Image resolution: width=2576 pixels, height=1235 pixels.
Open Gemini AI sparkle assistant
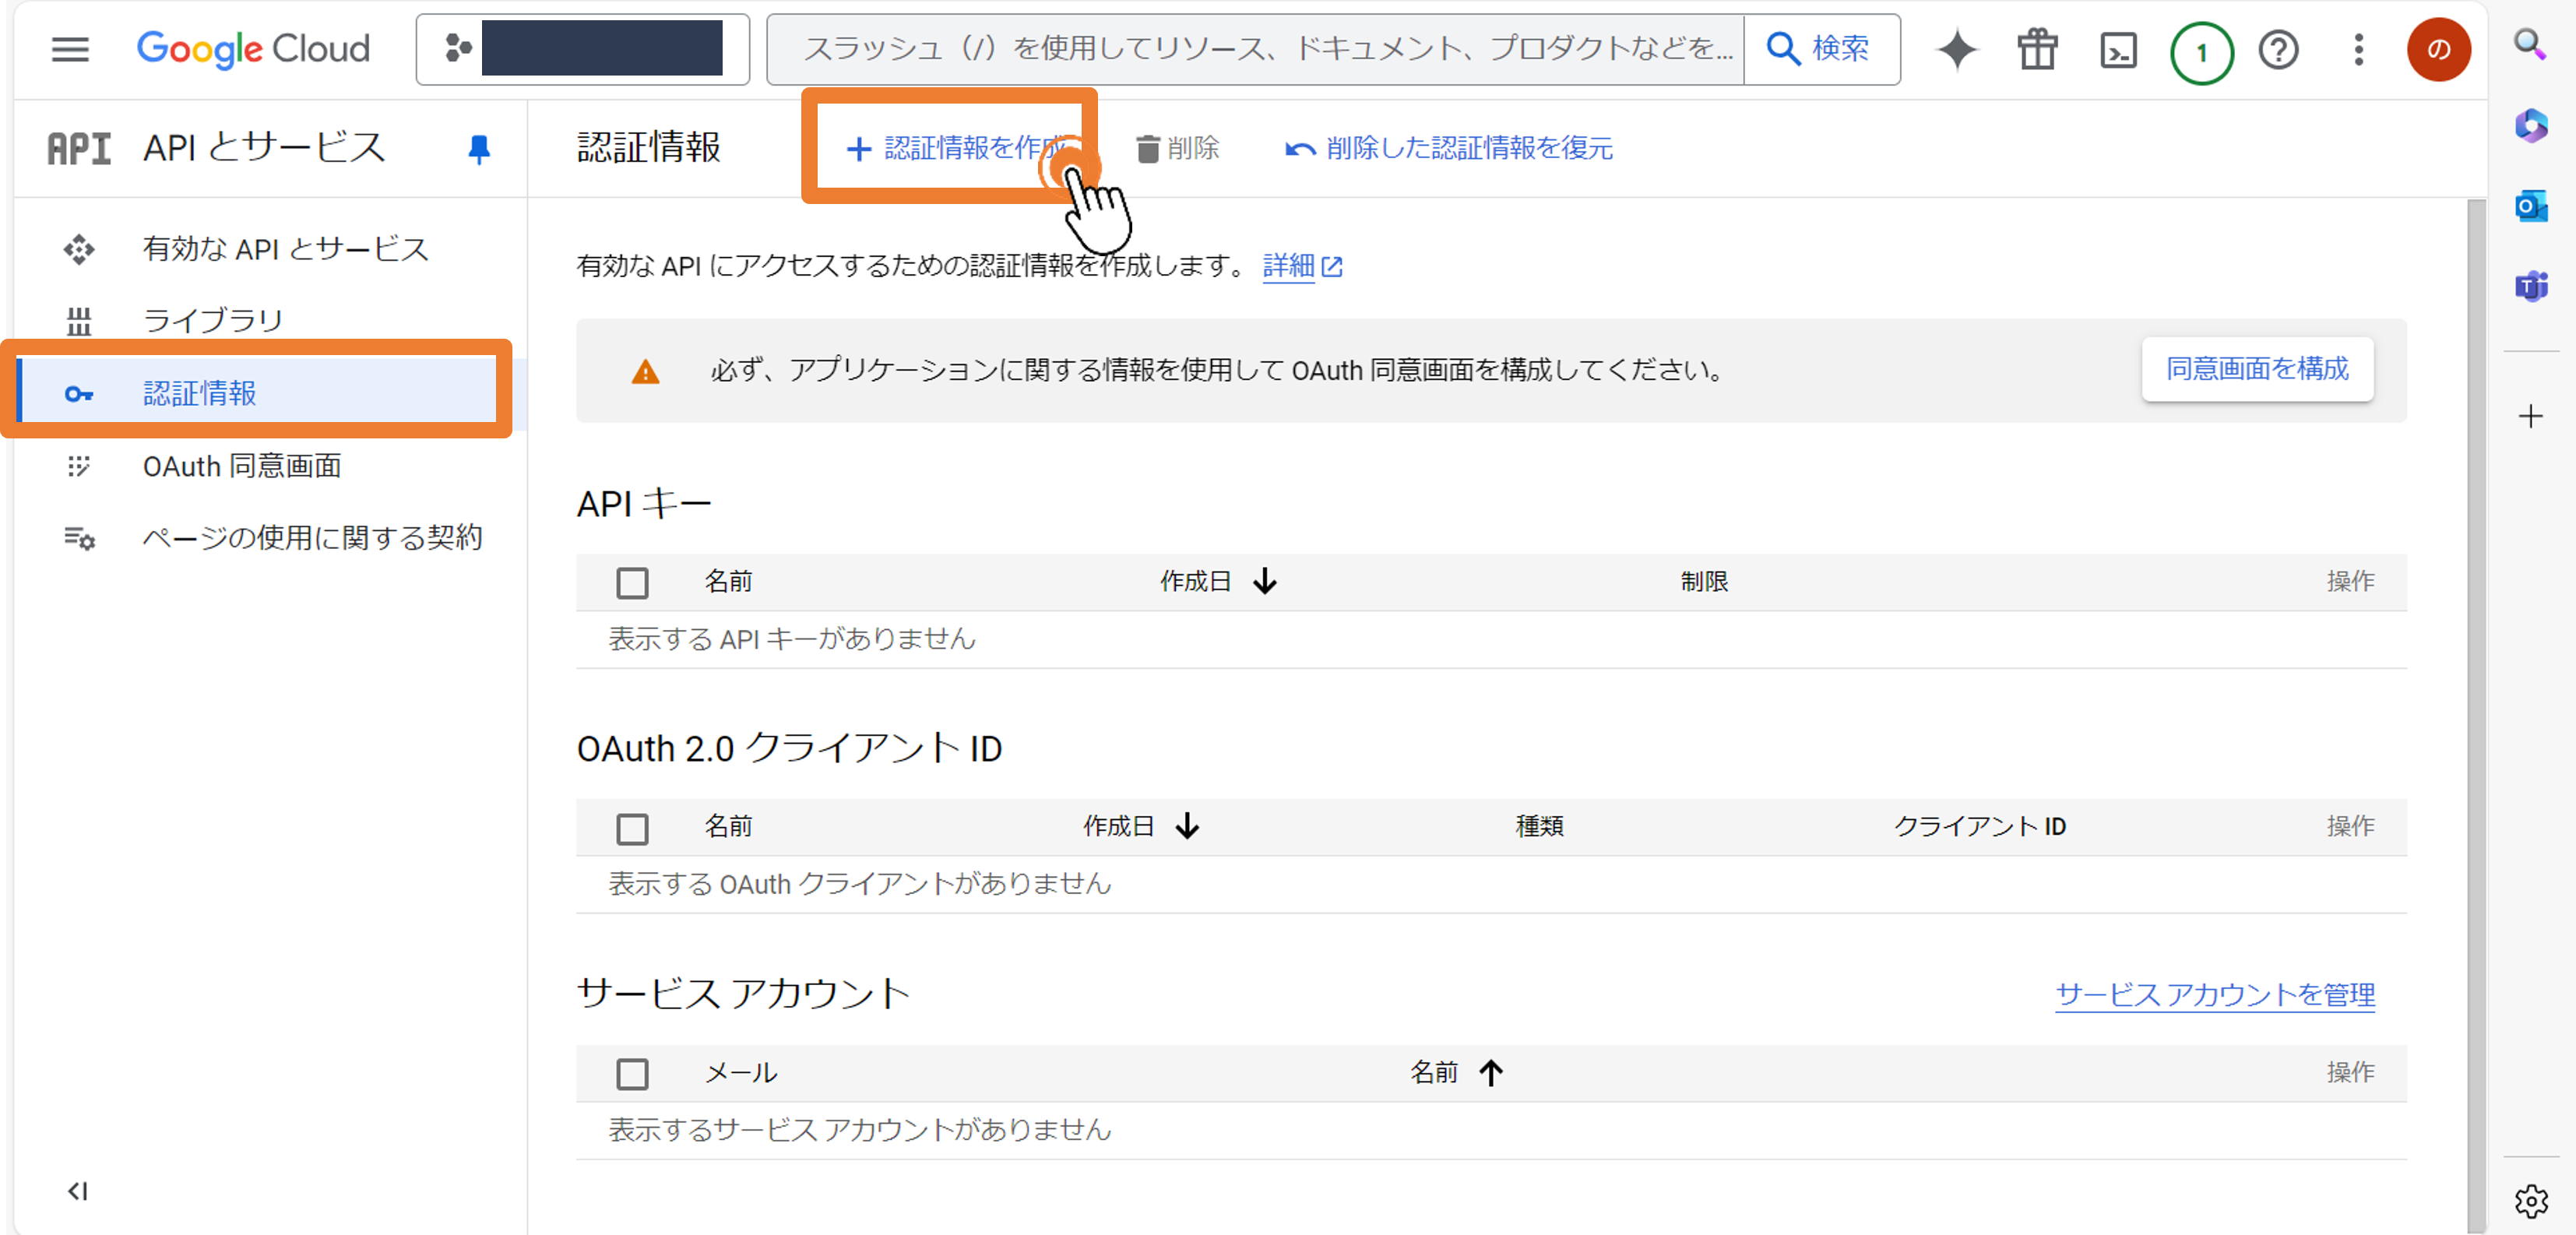tap(1957, 49)
